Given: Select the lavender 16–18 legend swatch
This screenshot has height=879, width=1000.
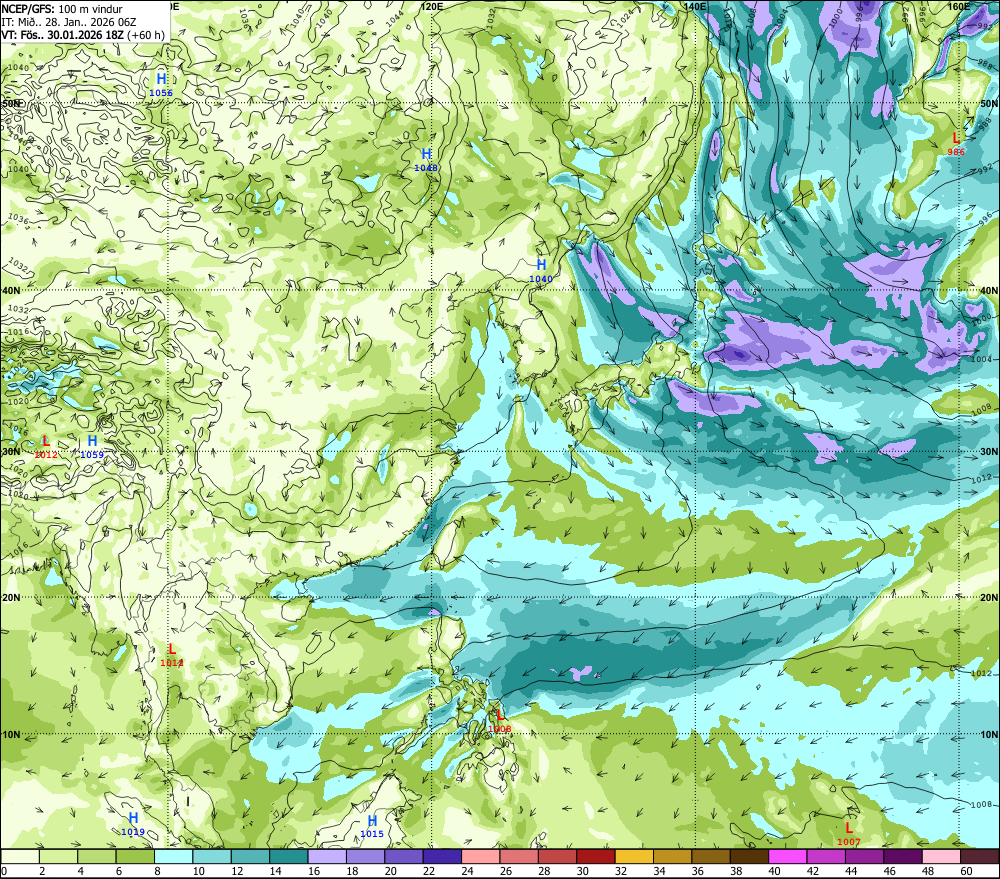Looking at the screenshot, I should pos(327,856).
